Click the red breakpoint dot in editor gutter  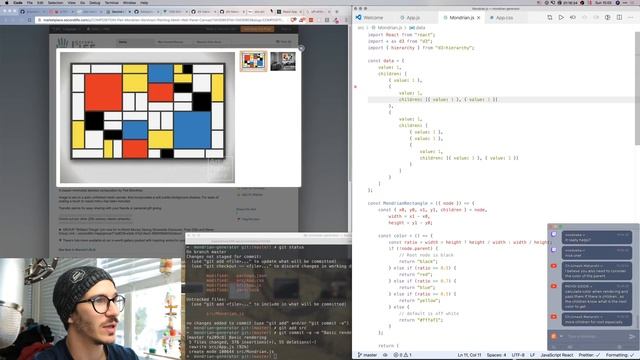[356, 87]
